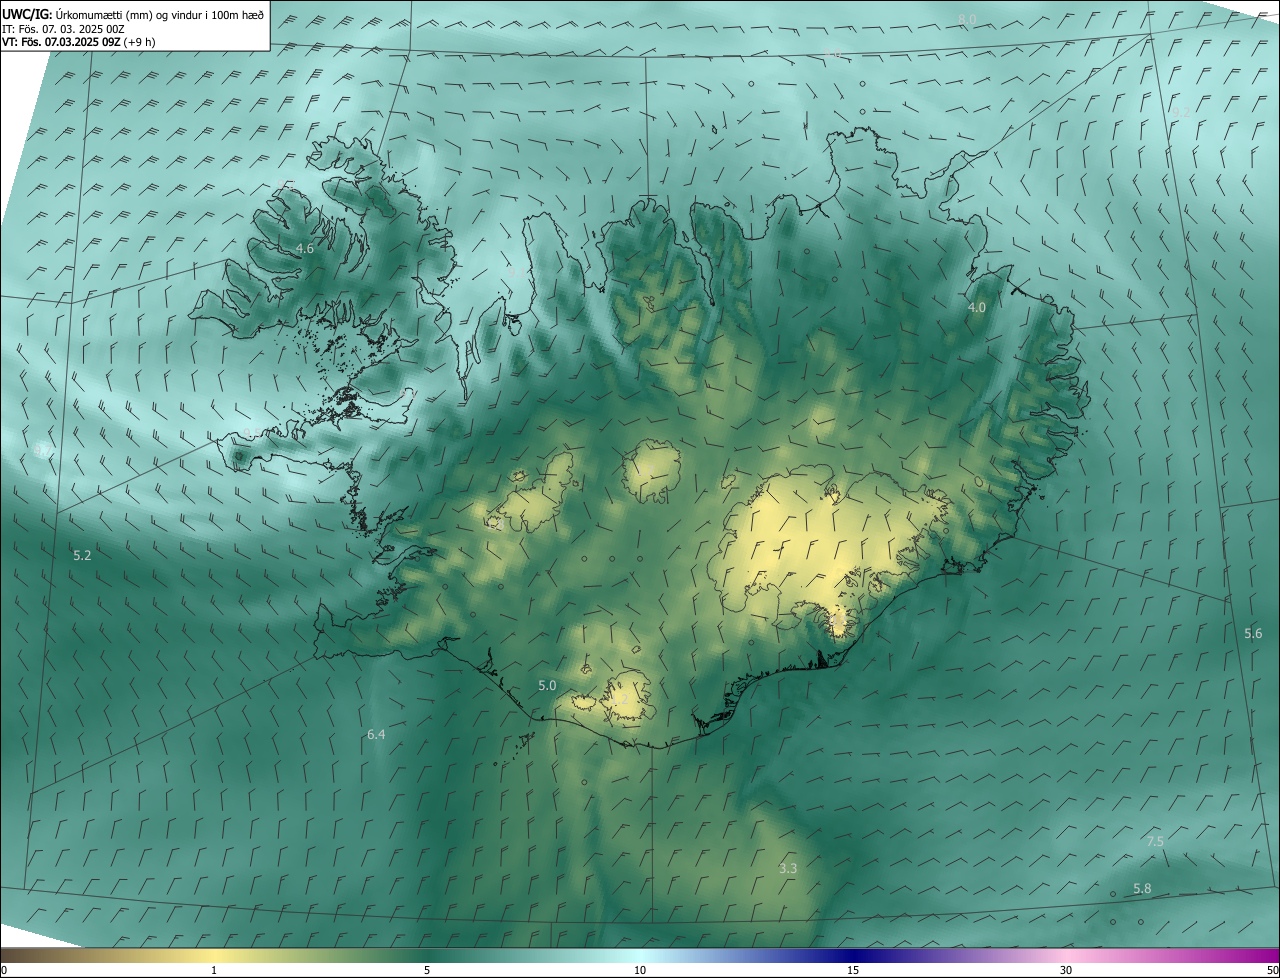Click the "5.6" value on the map
Viewport: 1280px width, 978px height.
1253,633
